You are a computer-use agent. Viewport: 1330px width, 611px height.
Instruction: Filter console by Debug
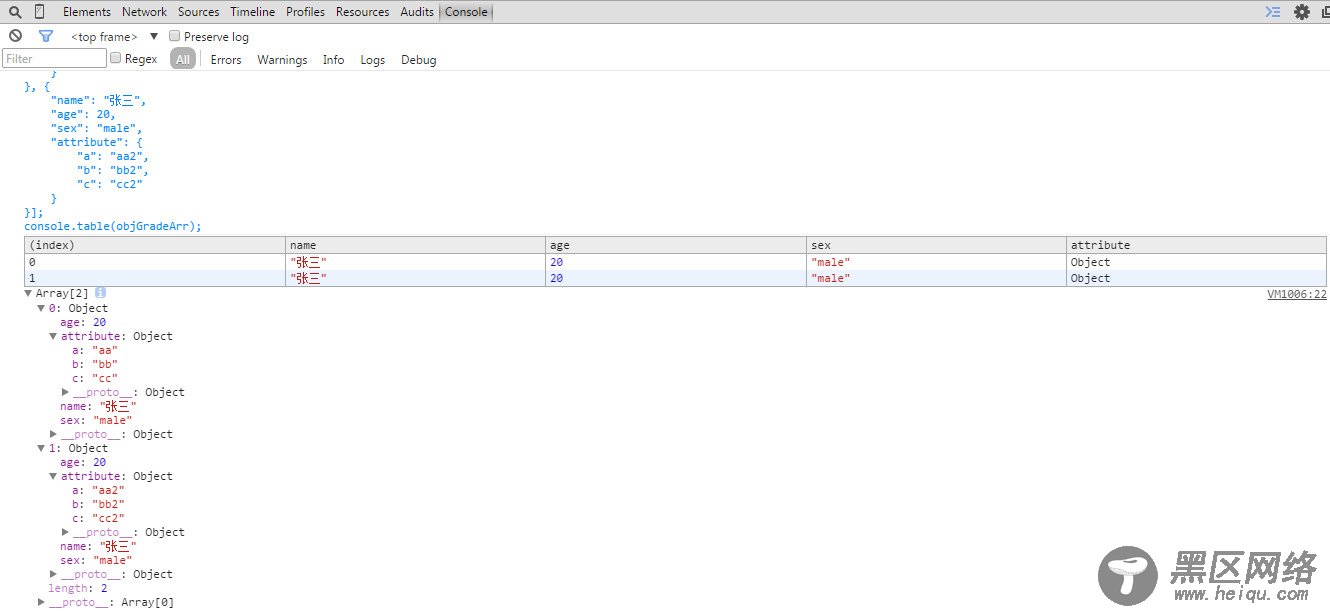pos(419,60)
